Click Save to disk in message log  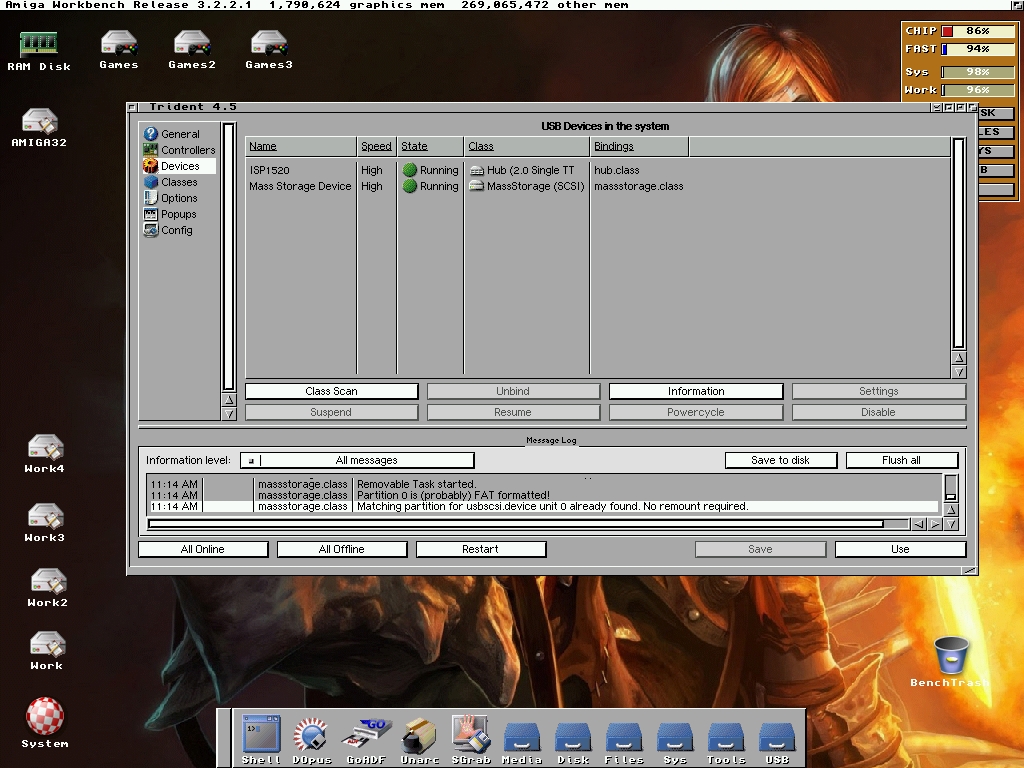780,460
